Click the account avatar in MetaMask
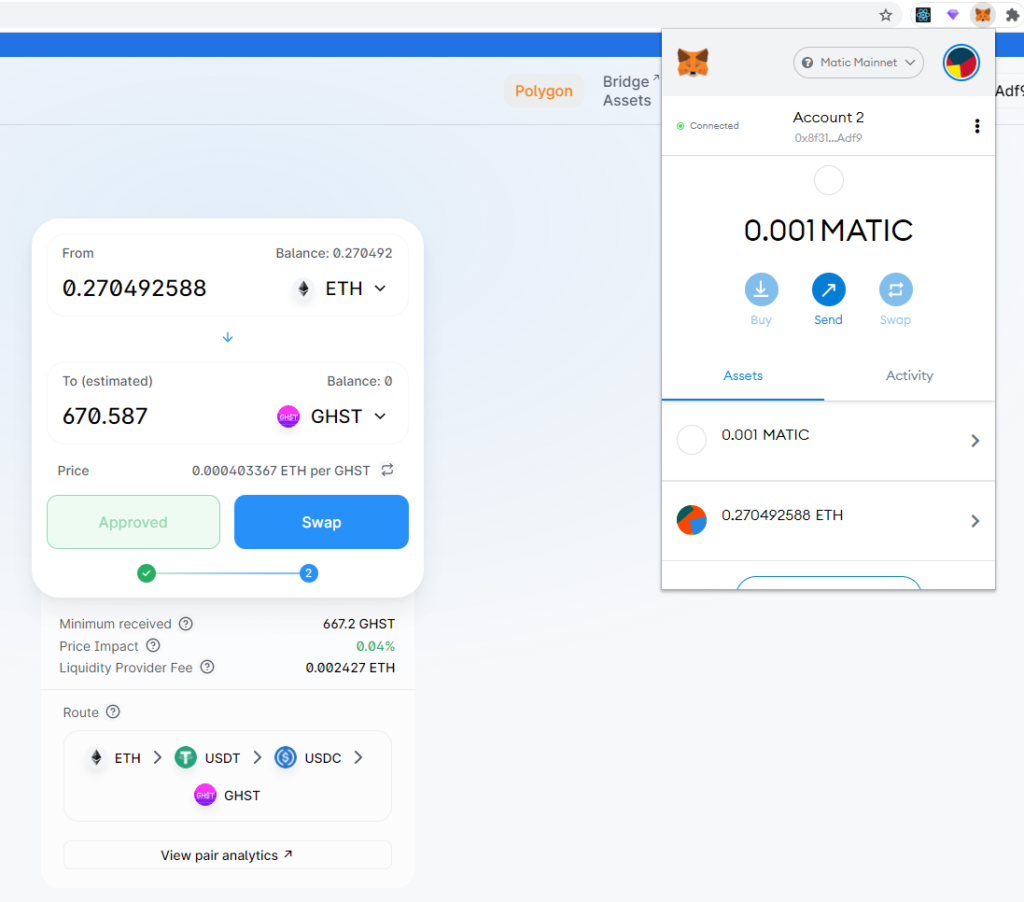Image resolution: width=1024 pixels, height=902 pixels. (961, 63)
